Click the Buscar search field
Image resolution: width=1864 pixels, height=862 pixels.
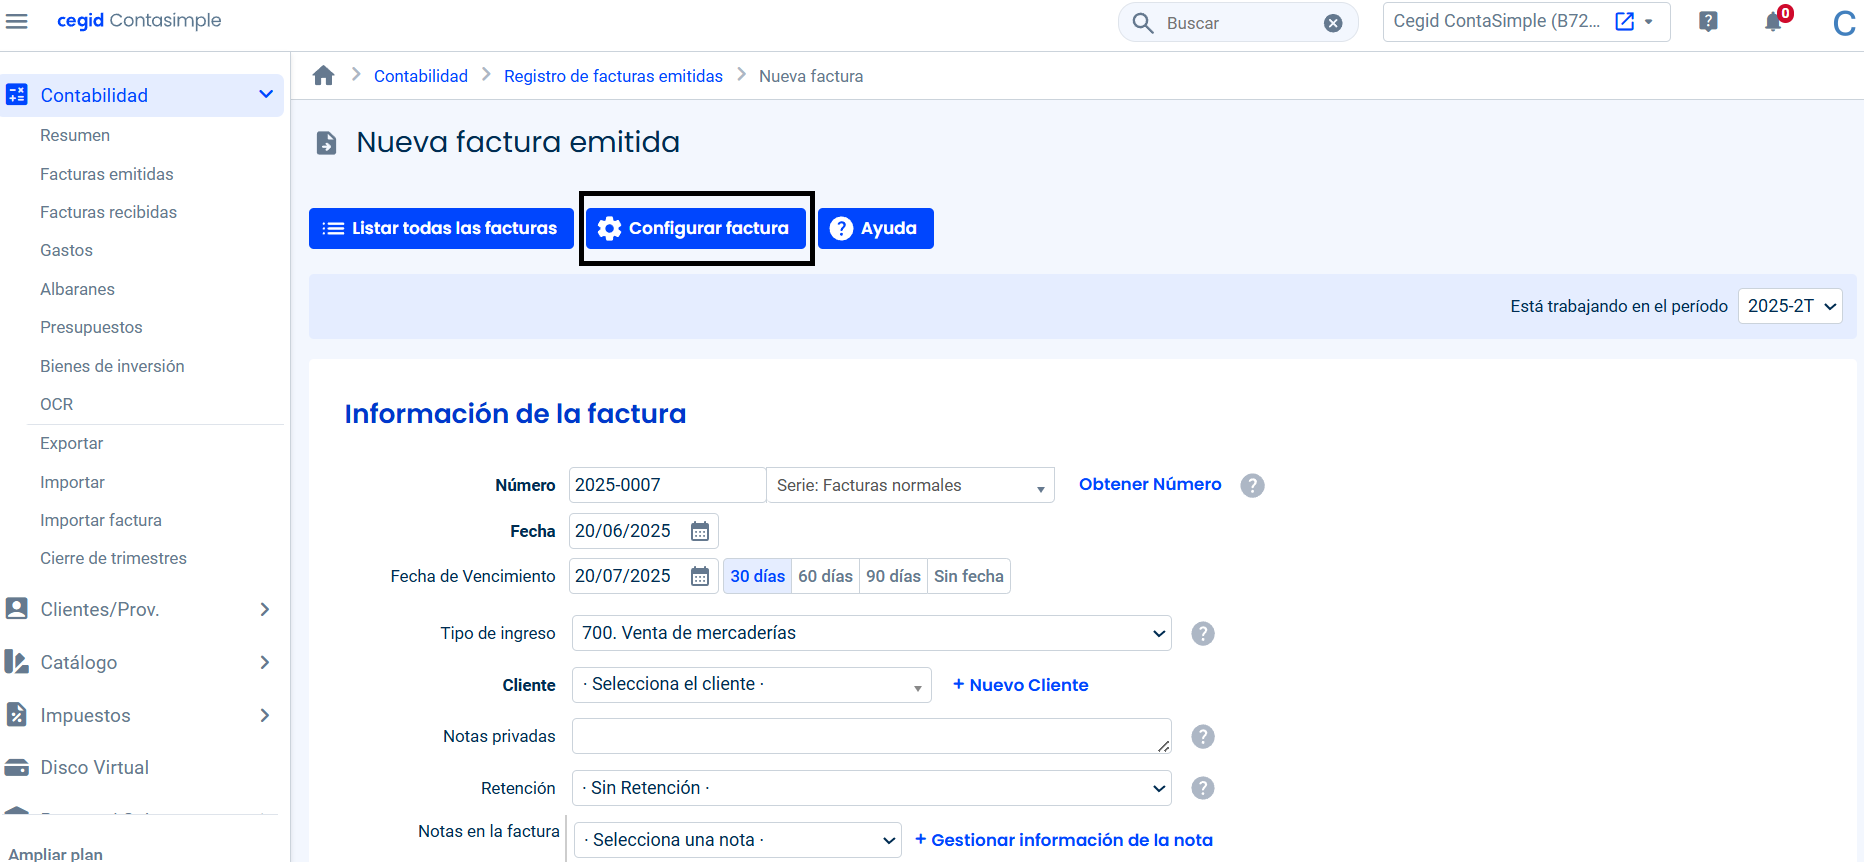1238,23
